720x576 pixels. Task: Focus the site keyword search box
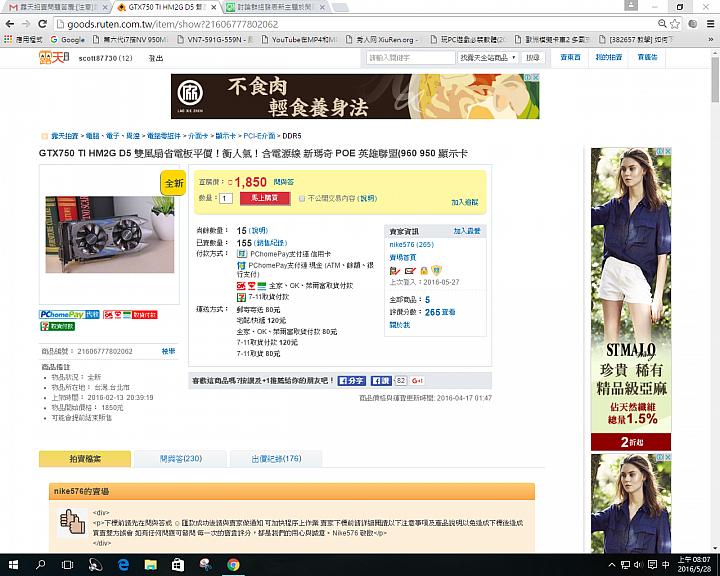point(411,58)
